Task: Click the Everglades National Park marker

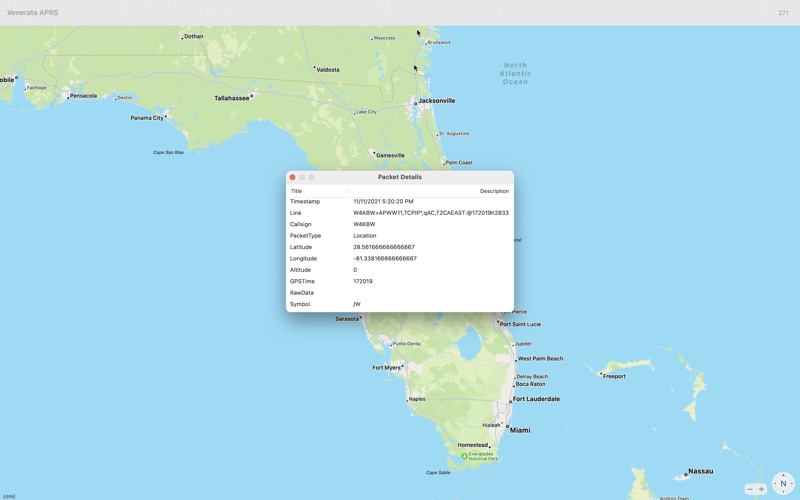Action: click(x=464, y=456)
